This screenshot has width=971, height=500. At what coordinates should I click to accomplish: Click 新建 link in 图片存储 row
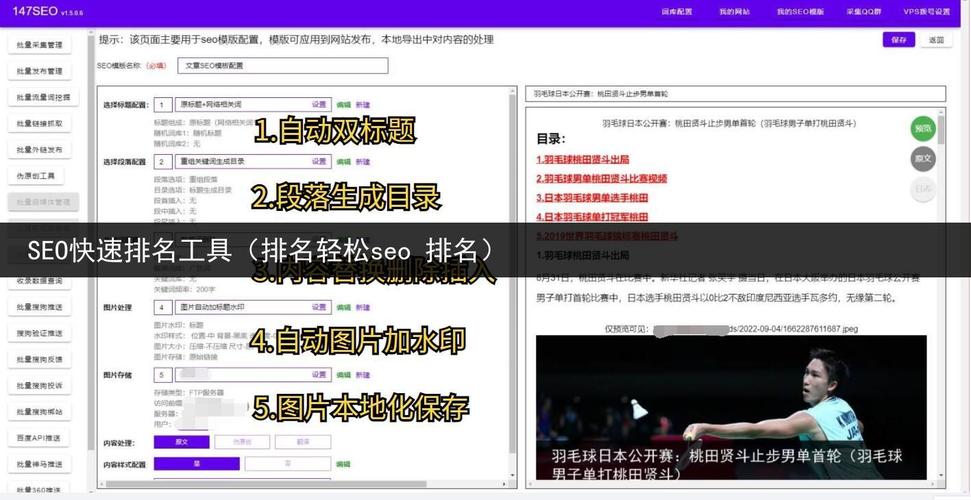tap(363, 375)
